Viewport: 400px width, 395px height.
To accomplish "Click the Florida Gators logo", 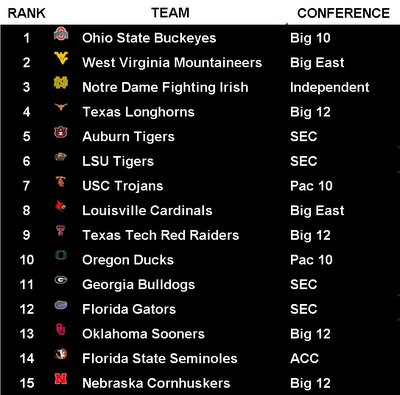I will coord(61,305).
